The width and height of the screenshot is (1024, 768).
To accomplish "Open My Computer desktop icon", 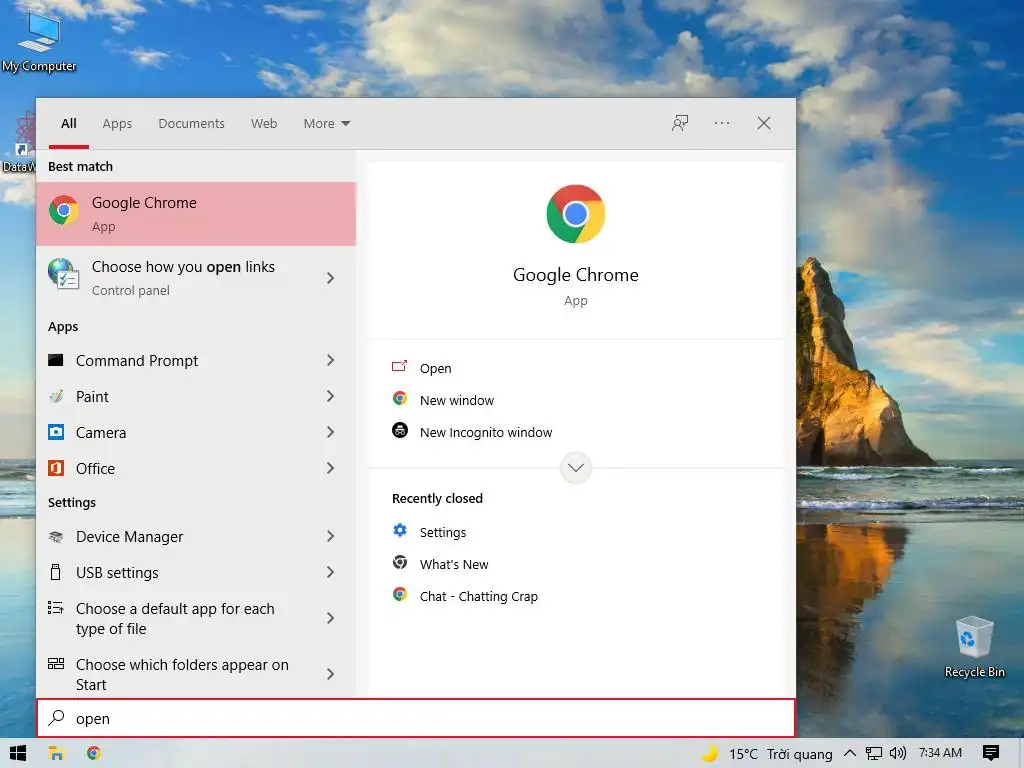I will [39, 41].
